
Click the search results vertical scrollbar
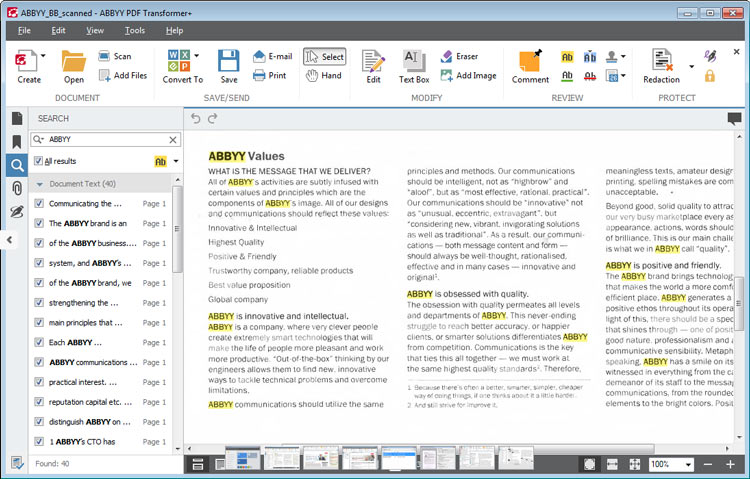click(177, 229)
